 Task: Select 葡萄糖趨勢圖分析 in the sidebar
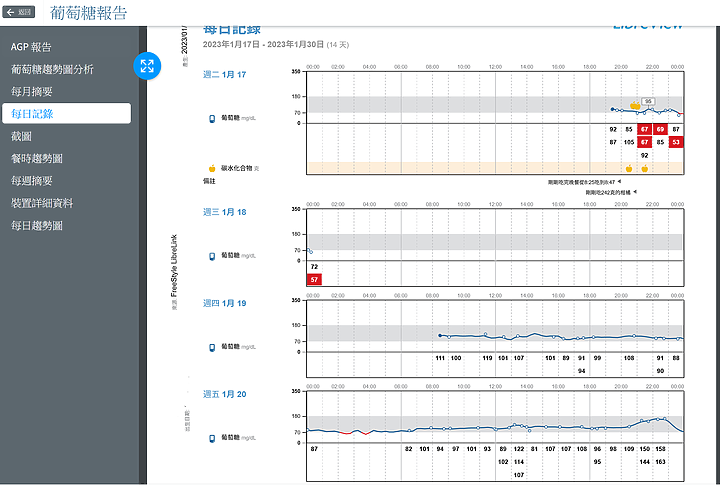coord(52,69)
